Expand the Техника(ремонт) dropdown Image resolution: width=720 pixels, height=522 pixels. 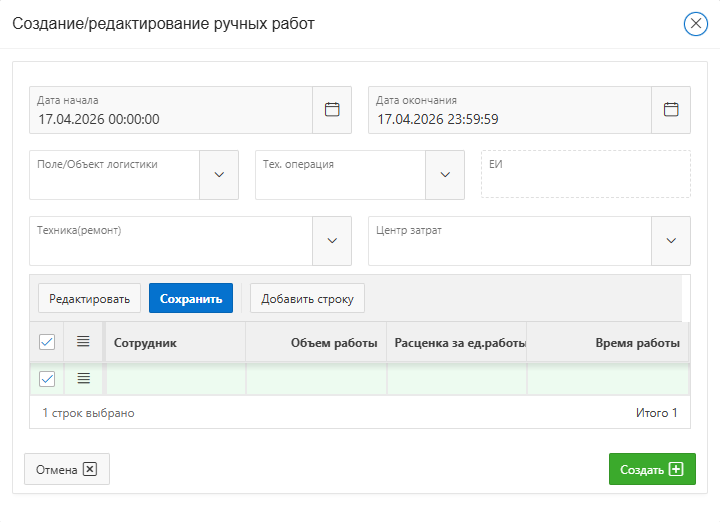click(x=332, y=241)
